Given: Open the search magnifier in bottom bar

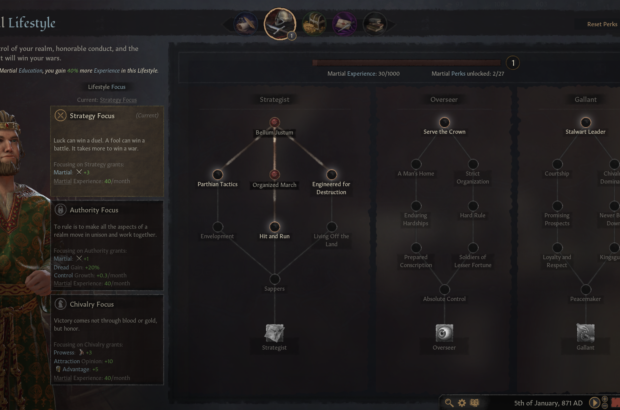Looking at the screenshot, I should [449, 402].
